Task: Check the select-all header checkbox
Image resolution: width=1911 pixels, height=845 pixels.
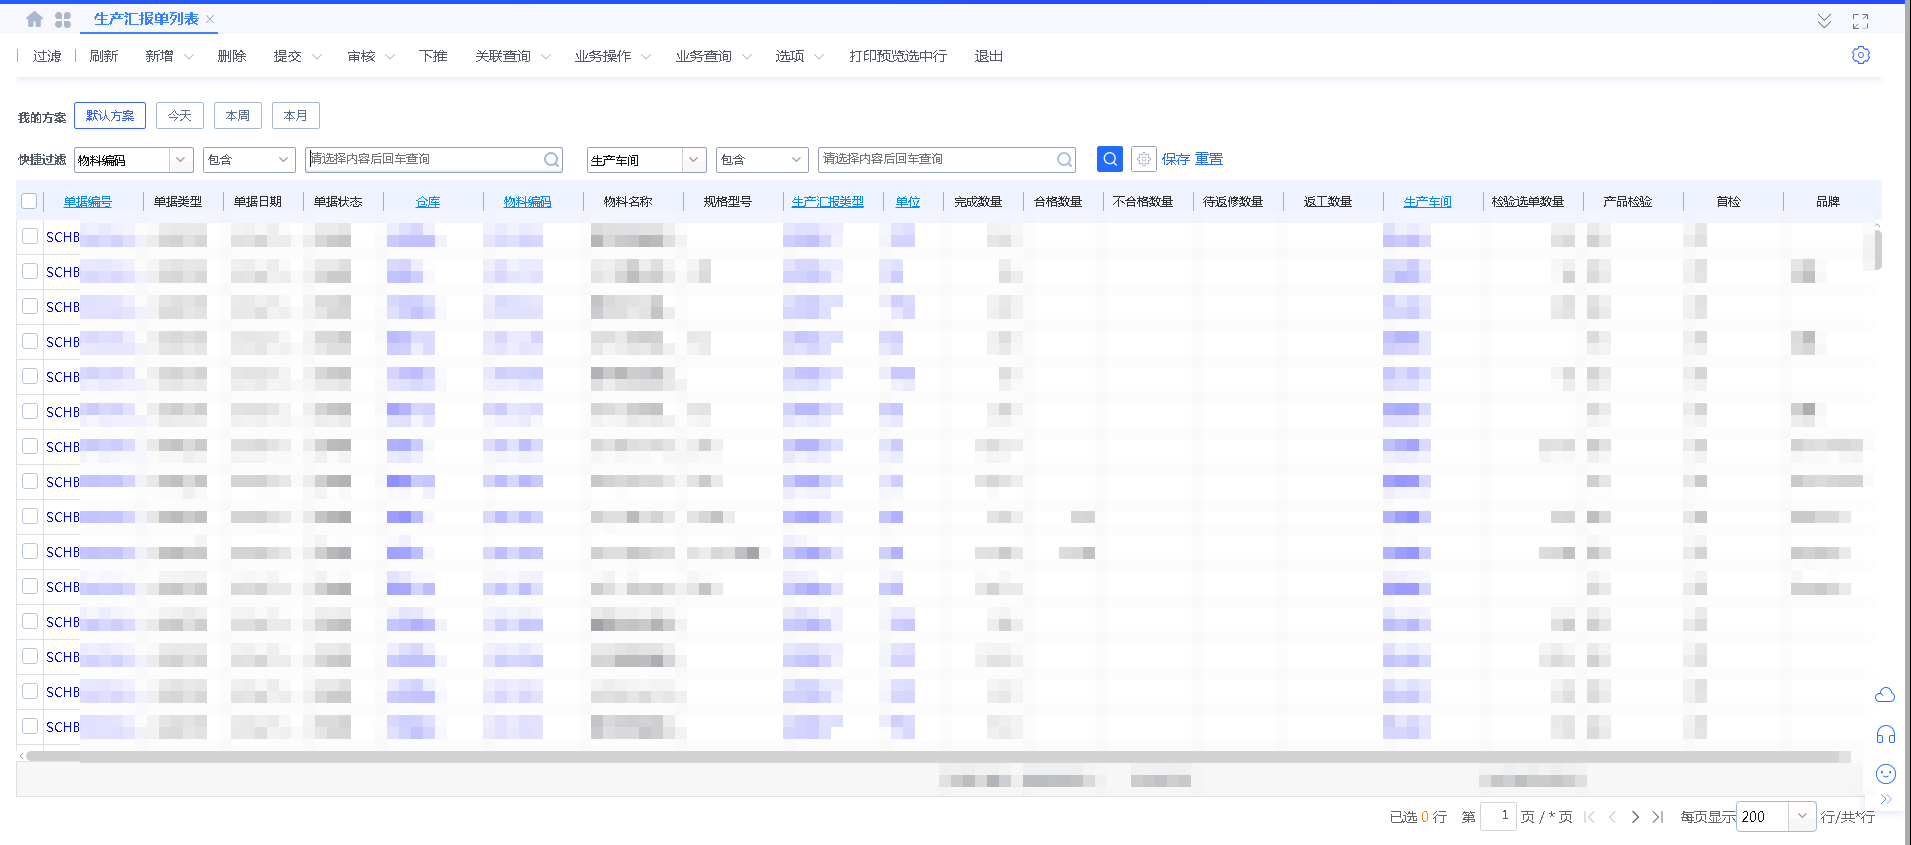Action: (29, 201)
